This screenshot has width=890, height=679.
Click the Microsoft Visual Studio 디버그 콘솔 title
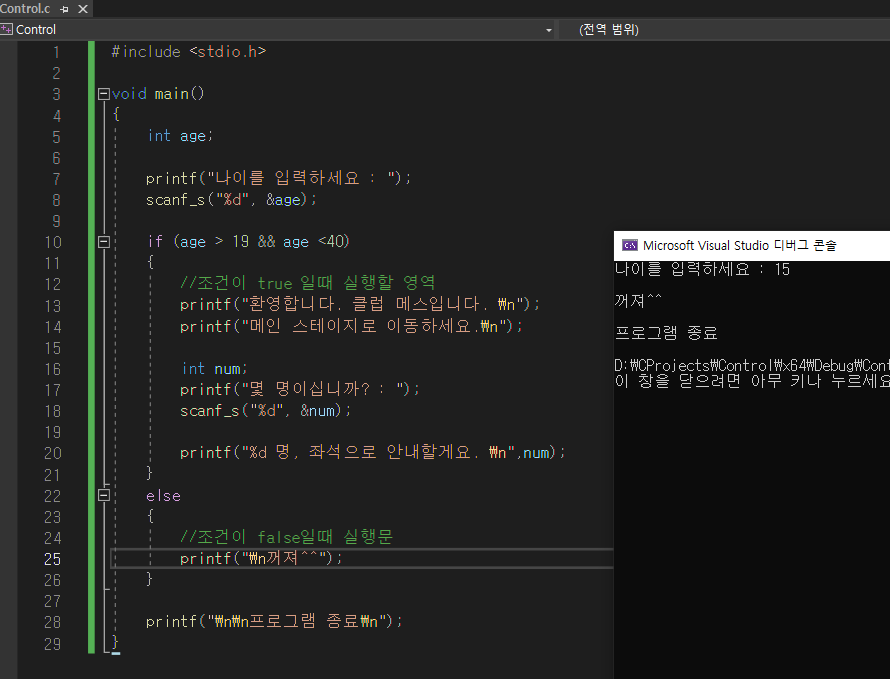click(740, 245)
